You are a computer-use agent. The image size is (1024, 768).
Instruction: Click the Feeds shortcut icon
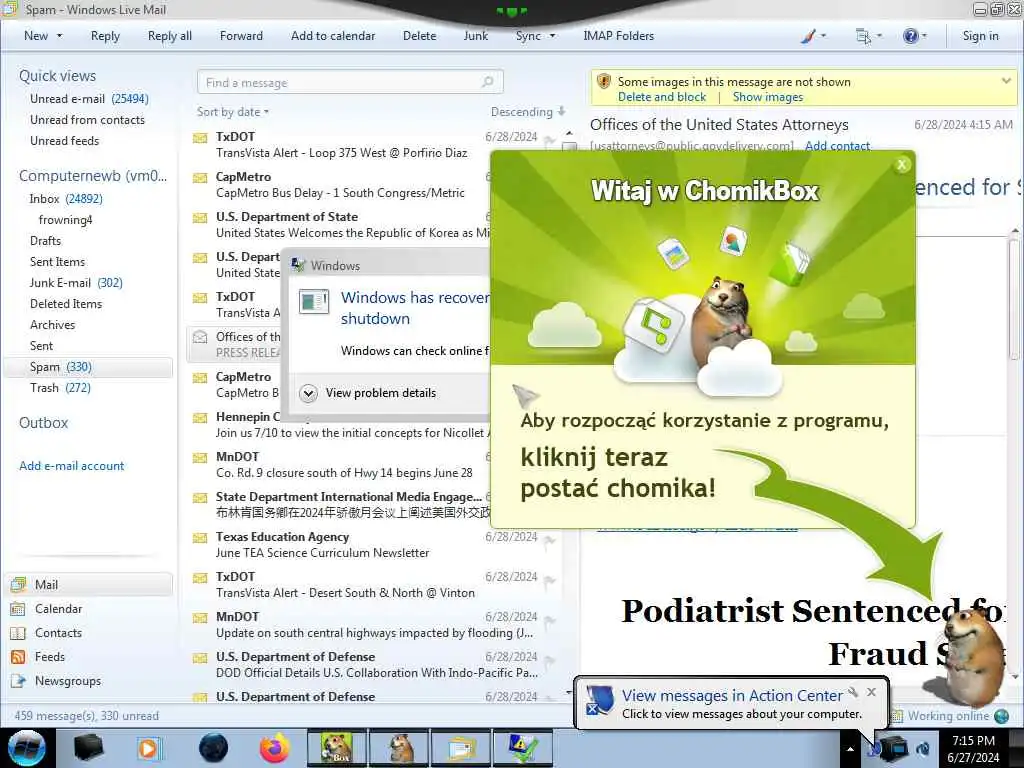(x=18, y=657)
